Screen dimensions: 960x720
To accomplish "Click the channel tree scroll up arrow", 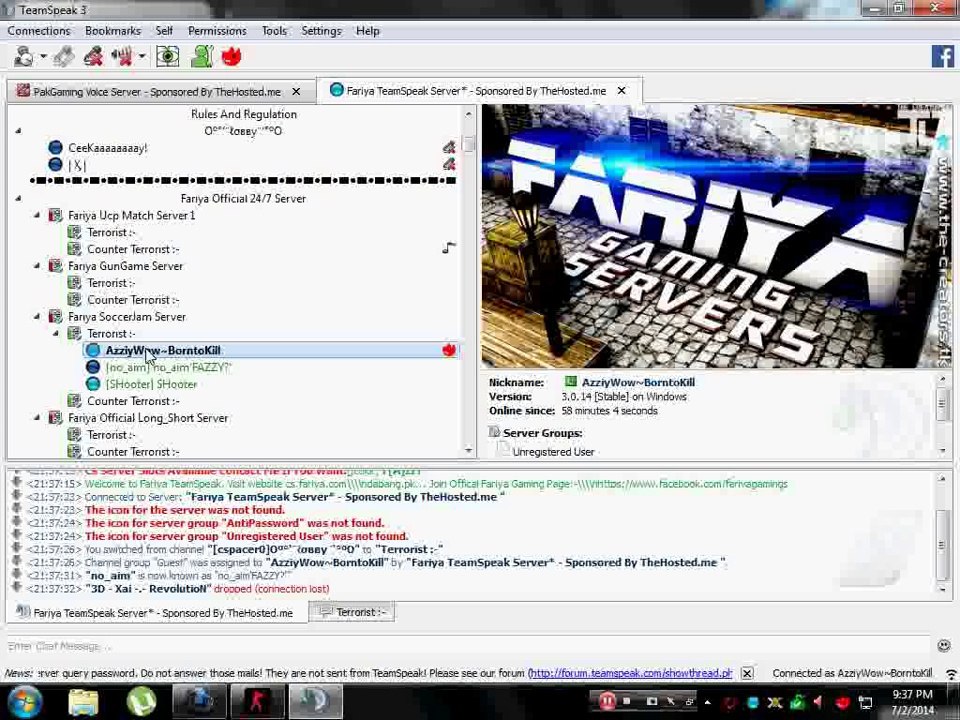I will coord(468,114).
